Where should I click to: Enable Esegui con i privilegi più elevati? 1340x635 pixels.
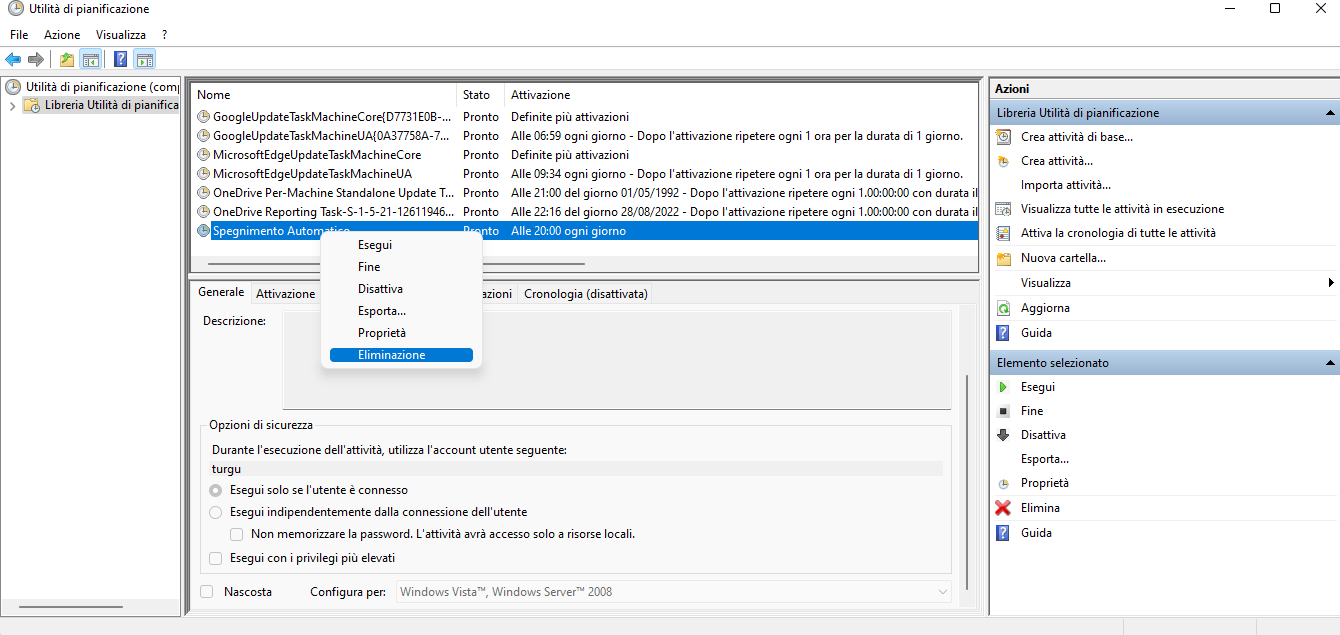tap(216, 558)
